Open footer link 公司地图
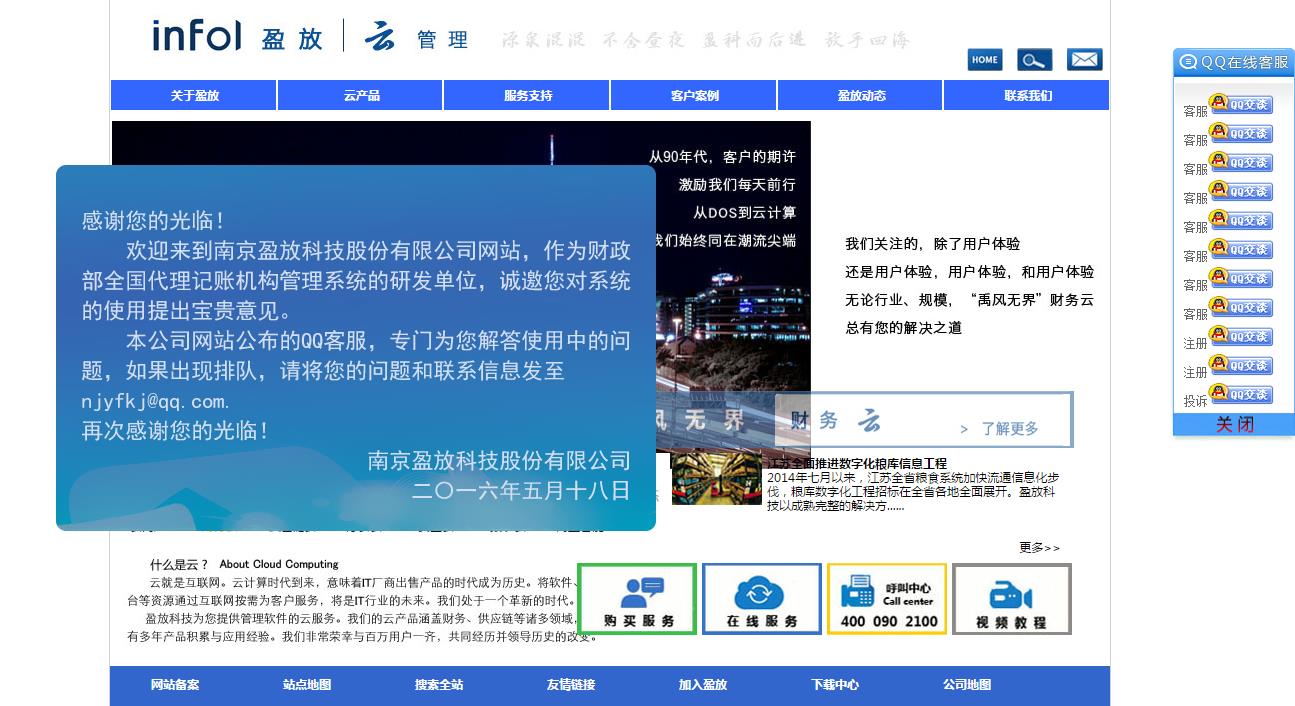 967,685
